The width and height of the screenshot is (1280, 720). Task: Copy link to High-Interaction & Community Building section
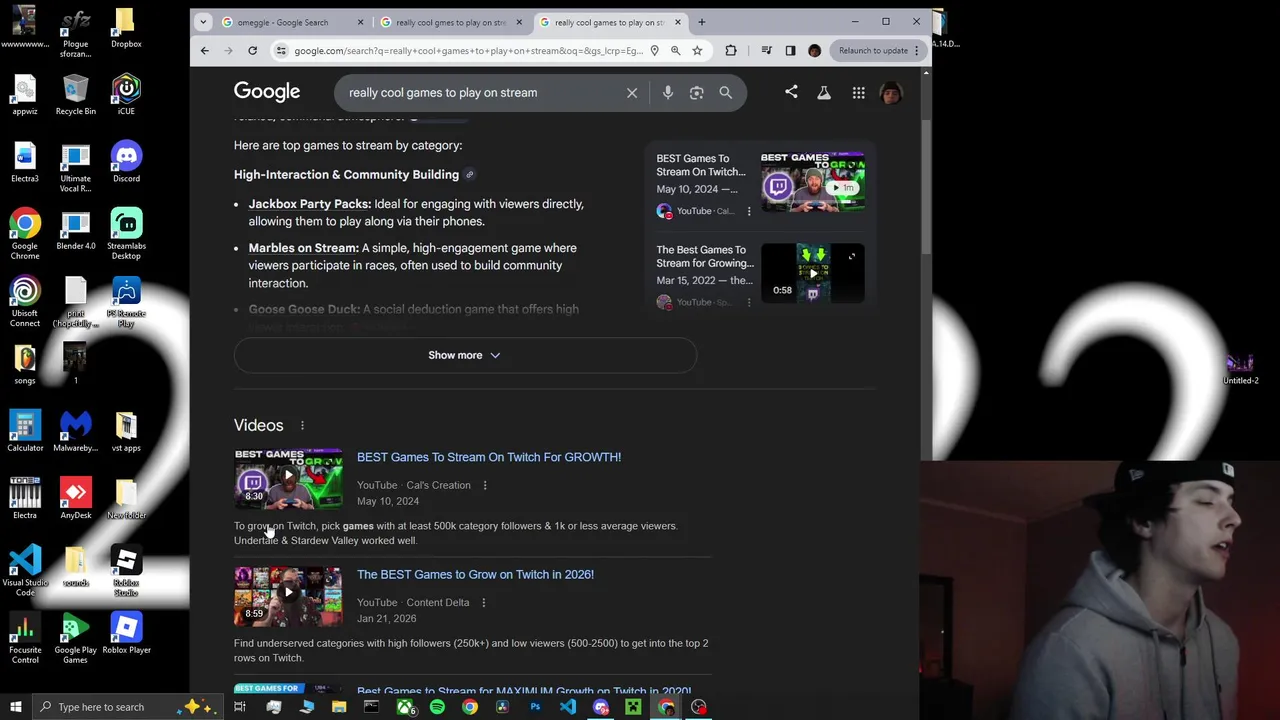click(470, 175)
